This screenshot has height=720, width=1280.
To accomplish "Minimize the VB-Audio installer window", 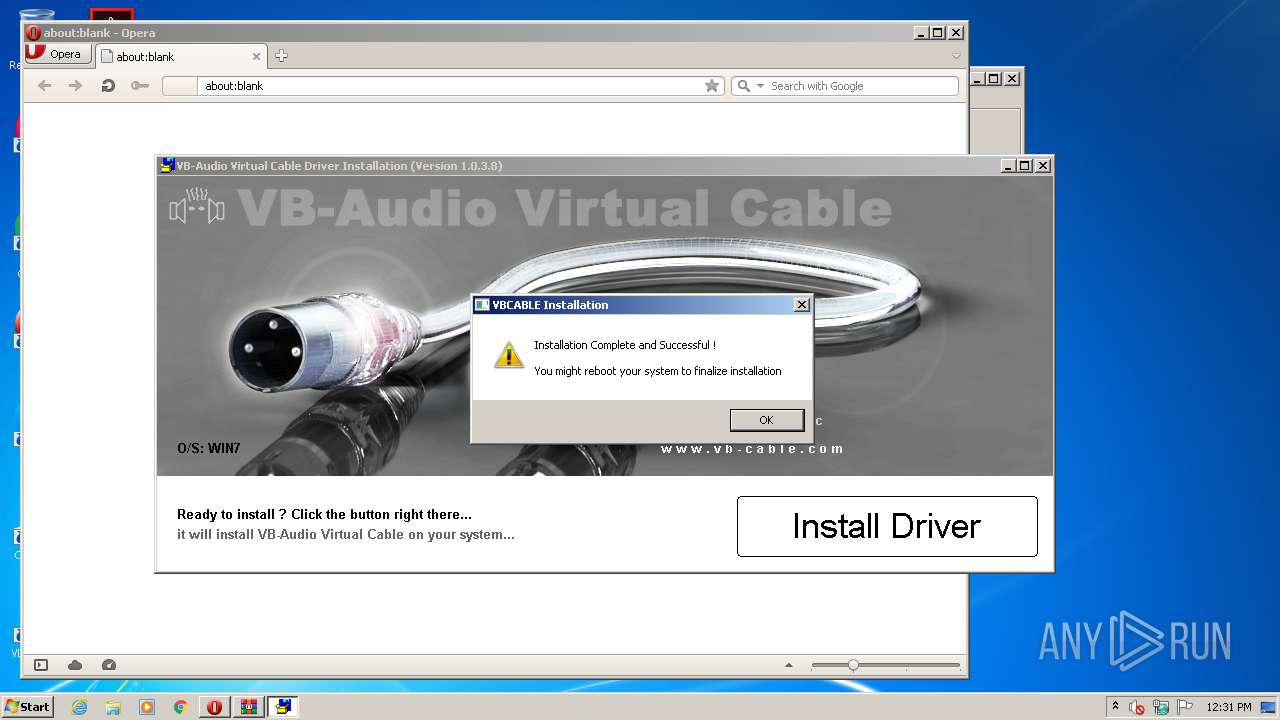I will [1008, 166].
